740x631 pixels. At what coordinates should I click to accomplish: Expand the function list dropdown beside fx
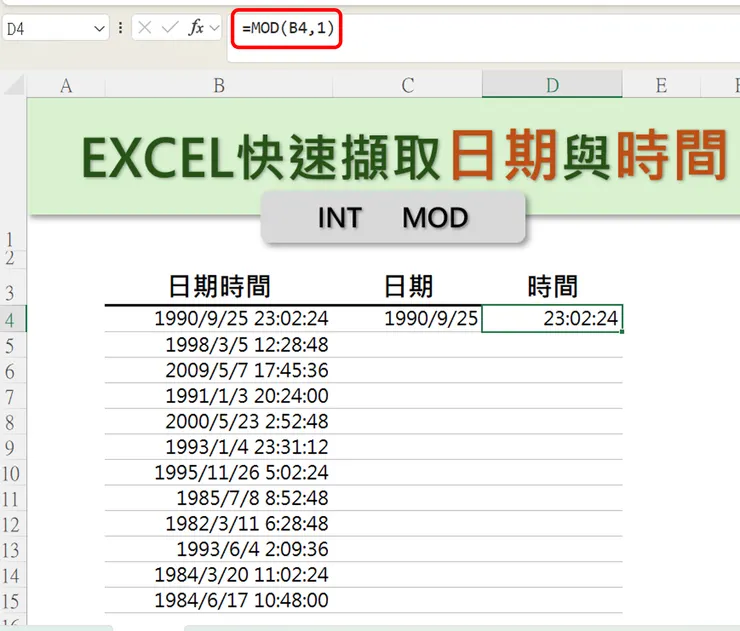215,28
